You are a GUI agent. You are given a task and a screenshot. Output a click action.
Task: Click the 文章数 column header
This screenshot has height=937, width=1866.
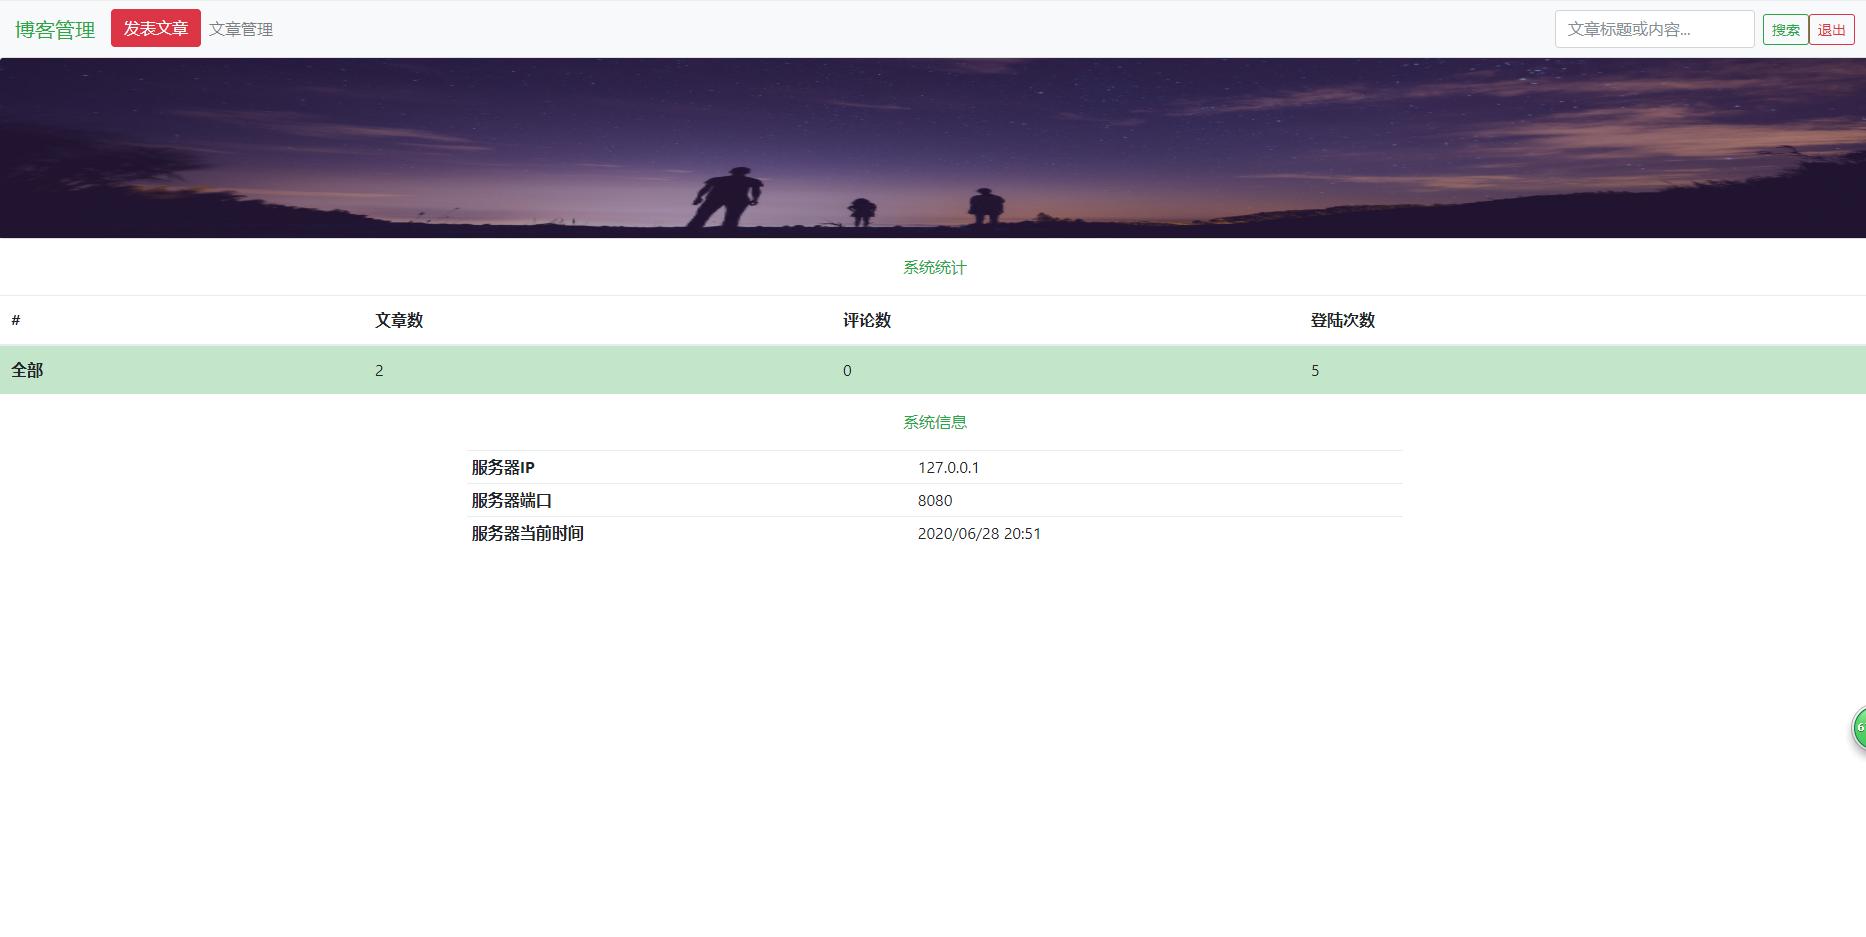click(x=399, y=320)
